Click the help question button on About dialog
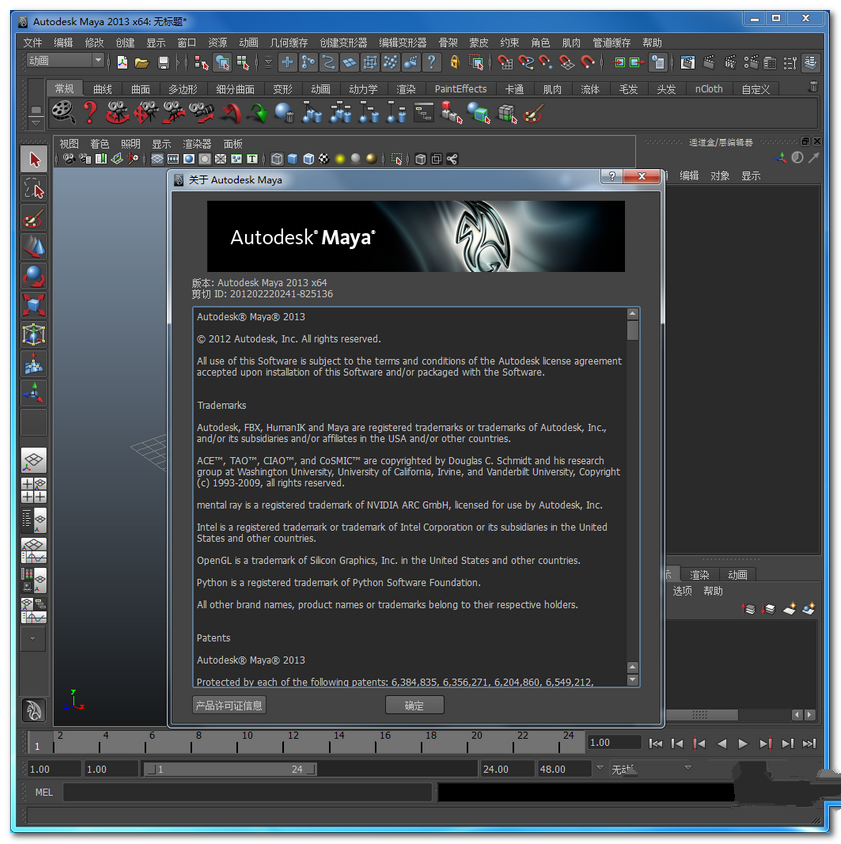This screenshot has width=841, height=844. click(612, 176)
